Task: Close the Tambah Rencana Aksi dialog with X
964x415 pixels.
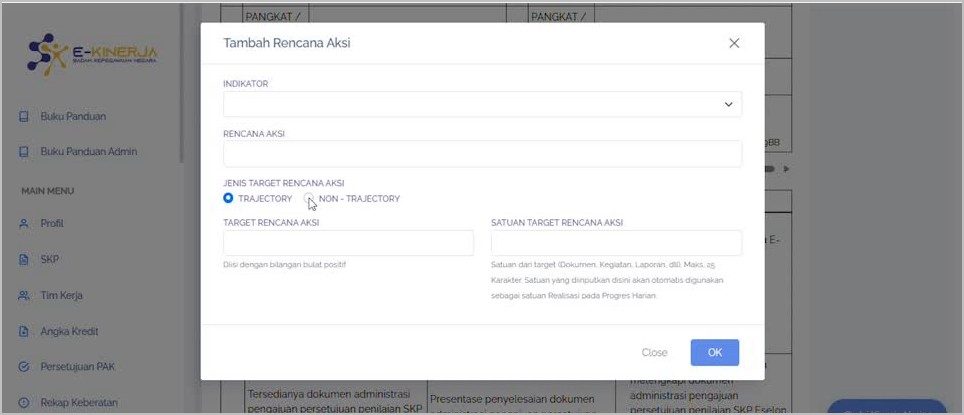Action: [x=733, y=43]
